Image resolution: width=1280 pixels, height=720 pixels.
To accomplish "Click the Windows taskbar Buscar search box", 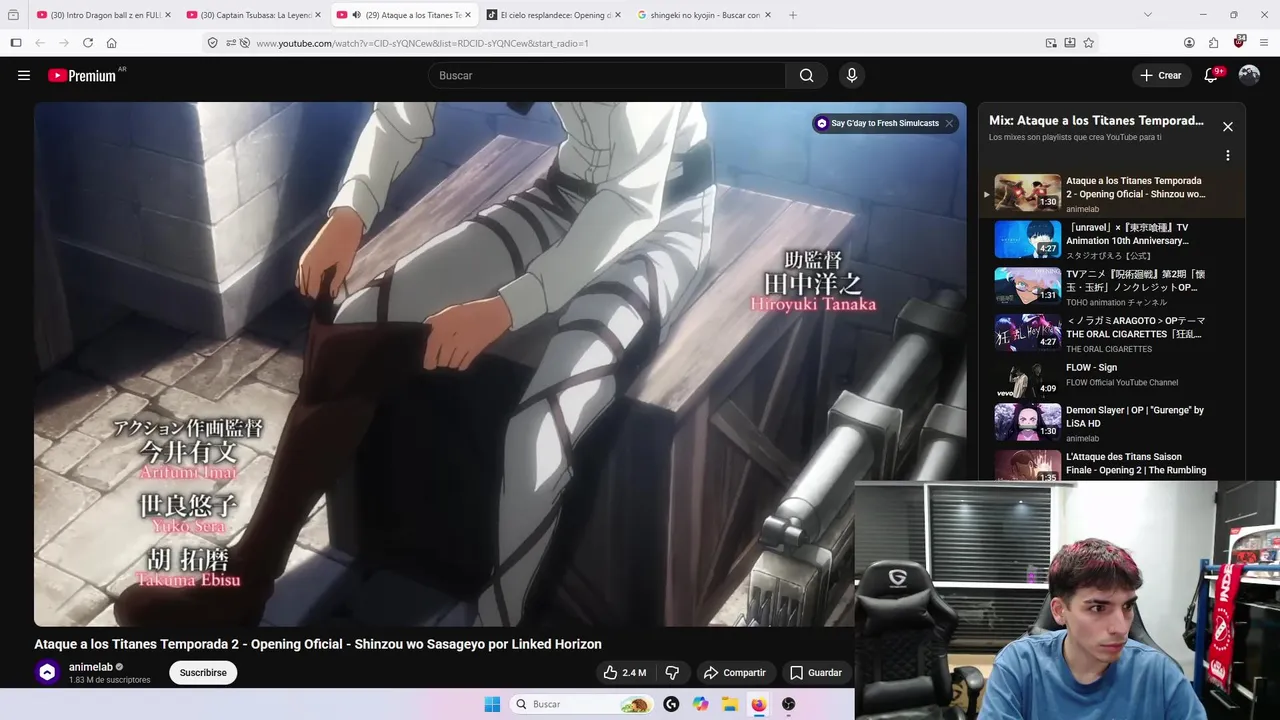I will pos(582,704).
